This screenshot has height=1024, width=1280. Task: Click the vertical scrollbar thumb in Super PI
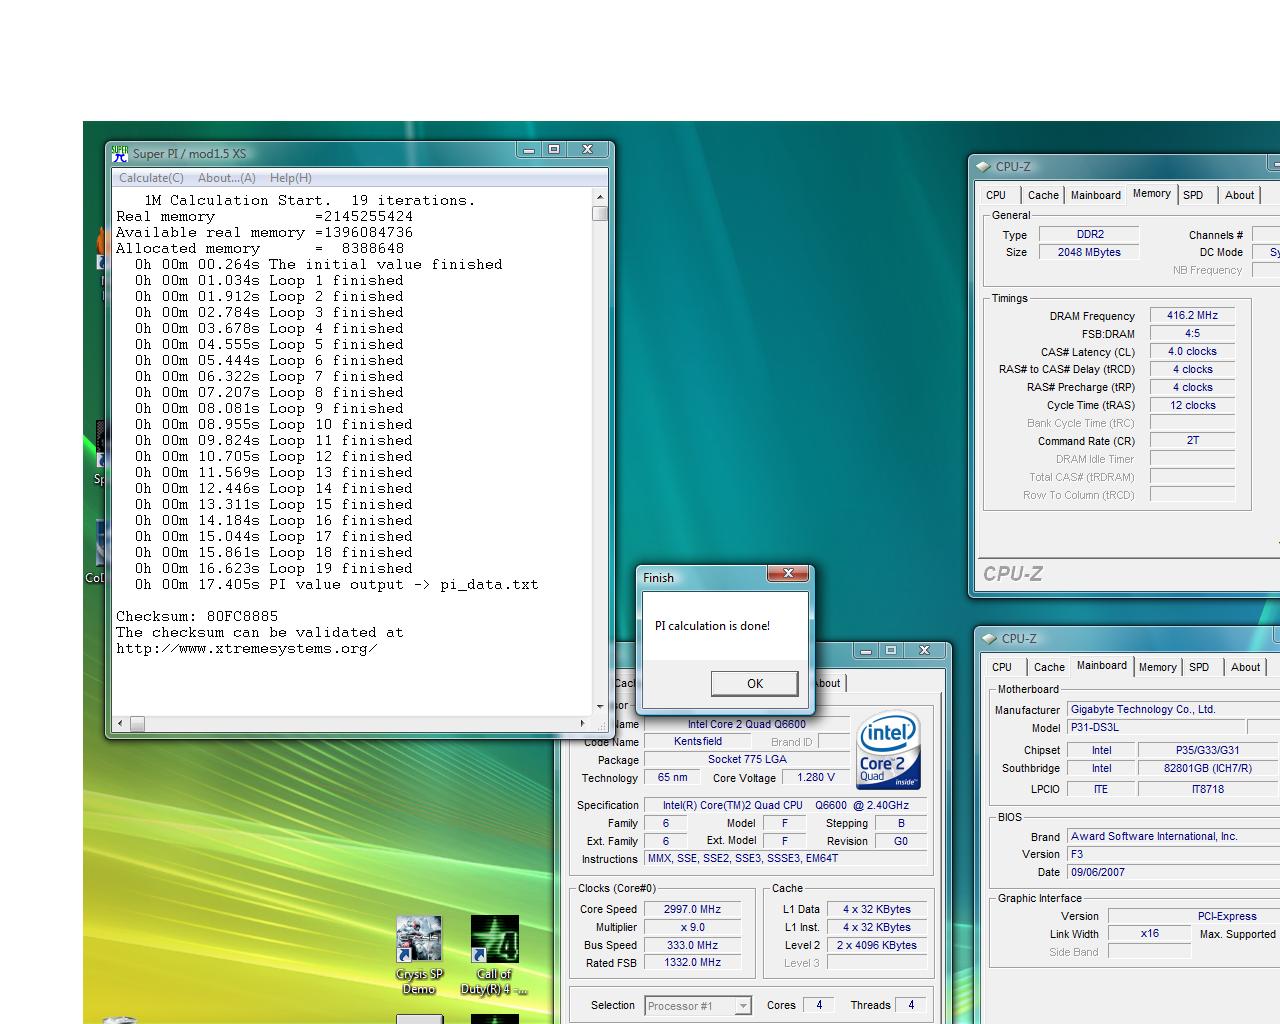point(600,213)
